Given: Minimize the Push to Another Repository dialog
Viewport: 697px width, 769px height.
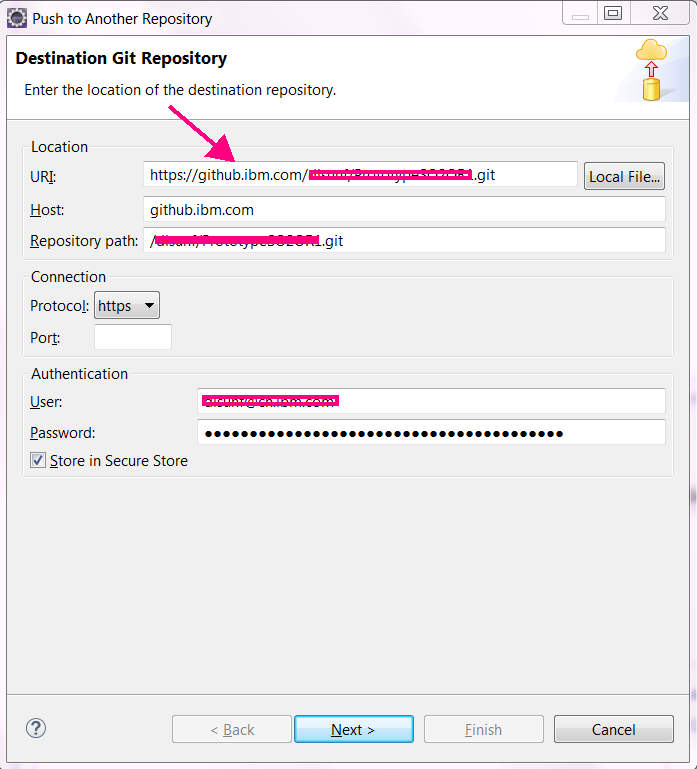Looking at the screenshot, I should coord(580,13).
